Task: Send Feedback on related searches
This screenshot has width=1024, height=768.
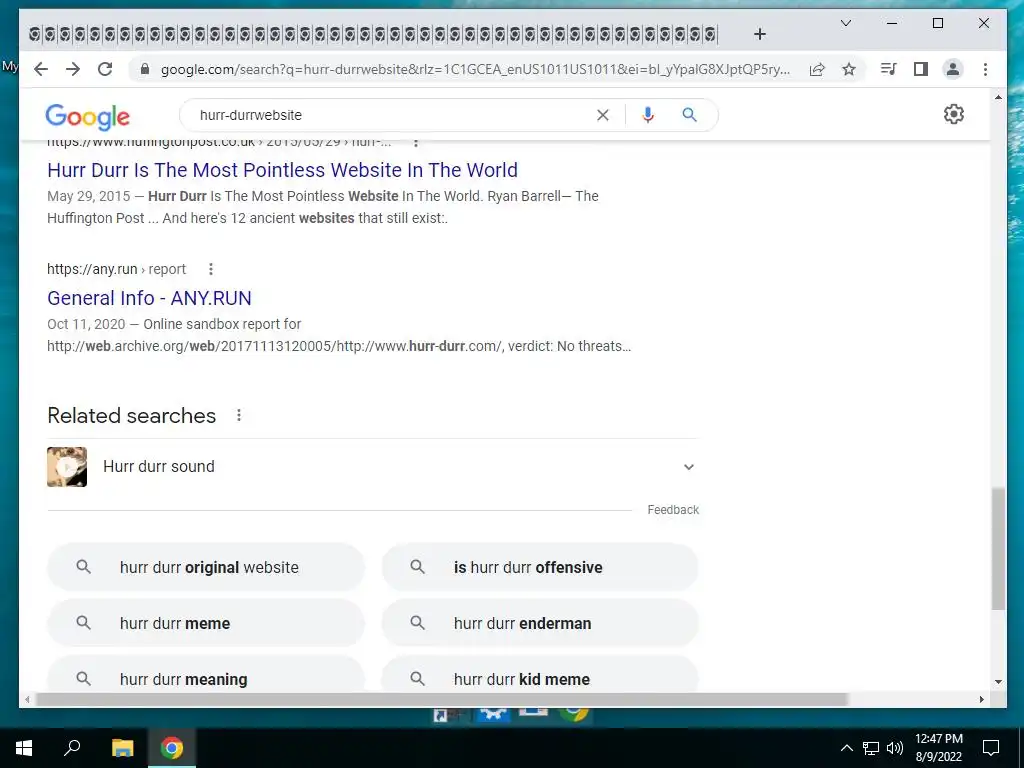Action: [x=673, y=510]
